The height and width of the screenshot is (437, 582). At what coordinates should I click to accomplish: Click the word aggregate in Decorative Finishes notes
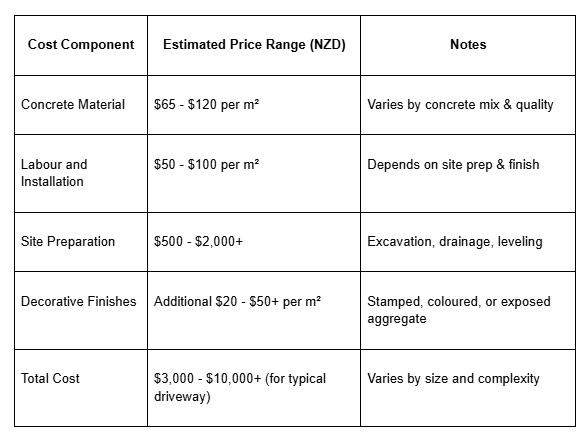(x=397, y=319)
